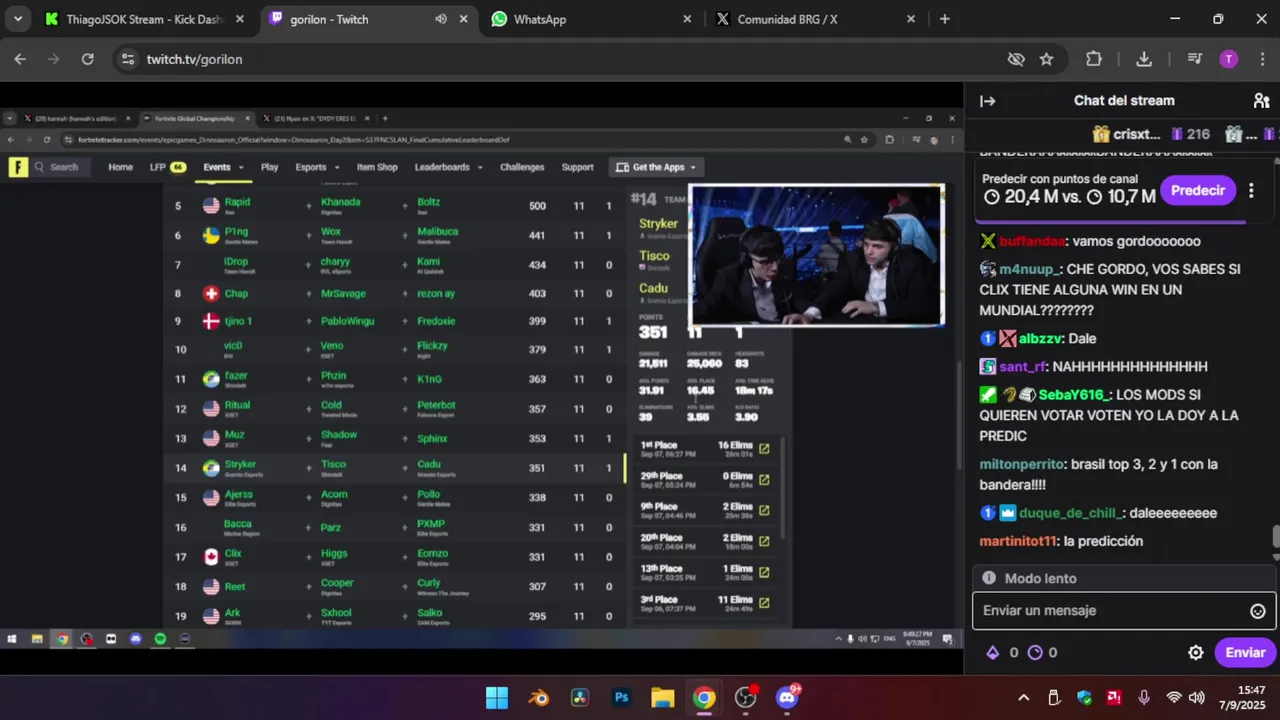The width and height of the screenshot is (1280, 720).
Task: Open username martinitot11 in chat
Action: 1017,541
